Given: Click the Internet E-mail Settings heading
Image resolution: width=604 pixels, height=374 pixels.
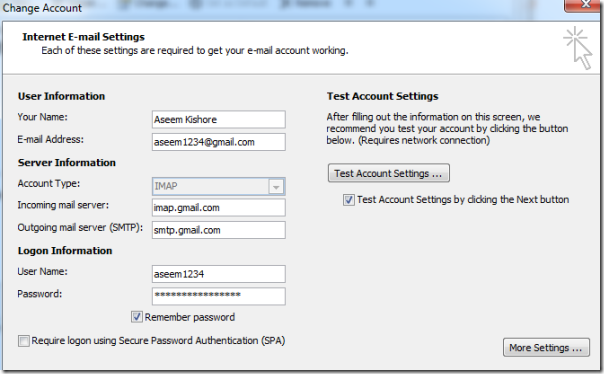Looking at the screenshot, I should click(x=84, y=37).
